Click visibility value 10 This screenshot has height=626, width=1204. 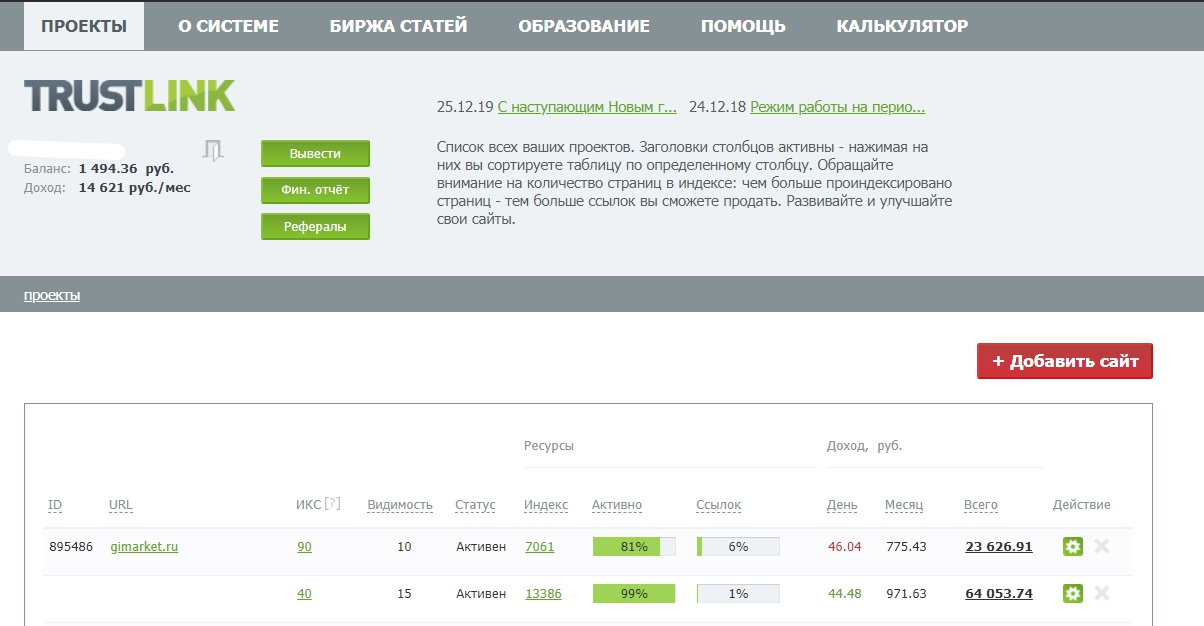pyautogui.click(x=404, y=546)
